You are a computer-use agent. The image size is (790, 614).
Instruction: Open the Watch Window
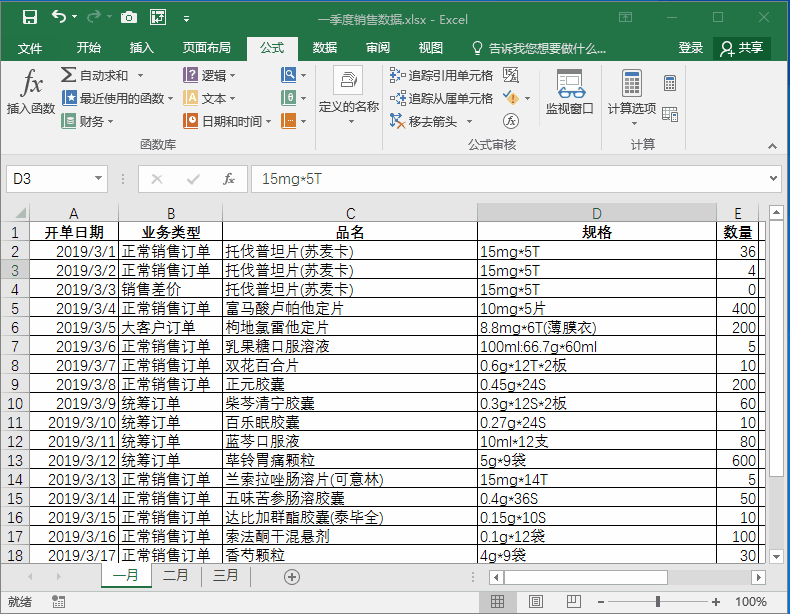pyautogui.click(x=570, y=92)
